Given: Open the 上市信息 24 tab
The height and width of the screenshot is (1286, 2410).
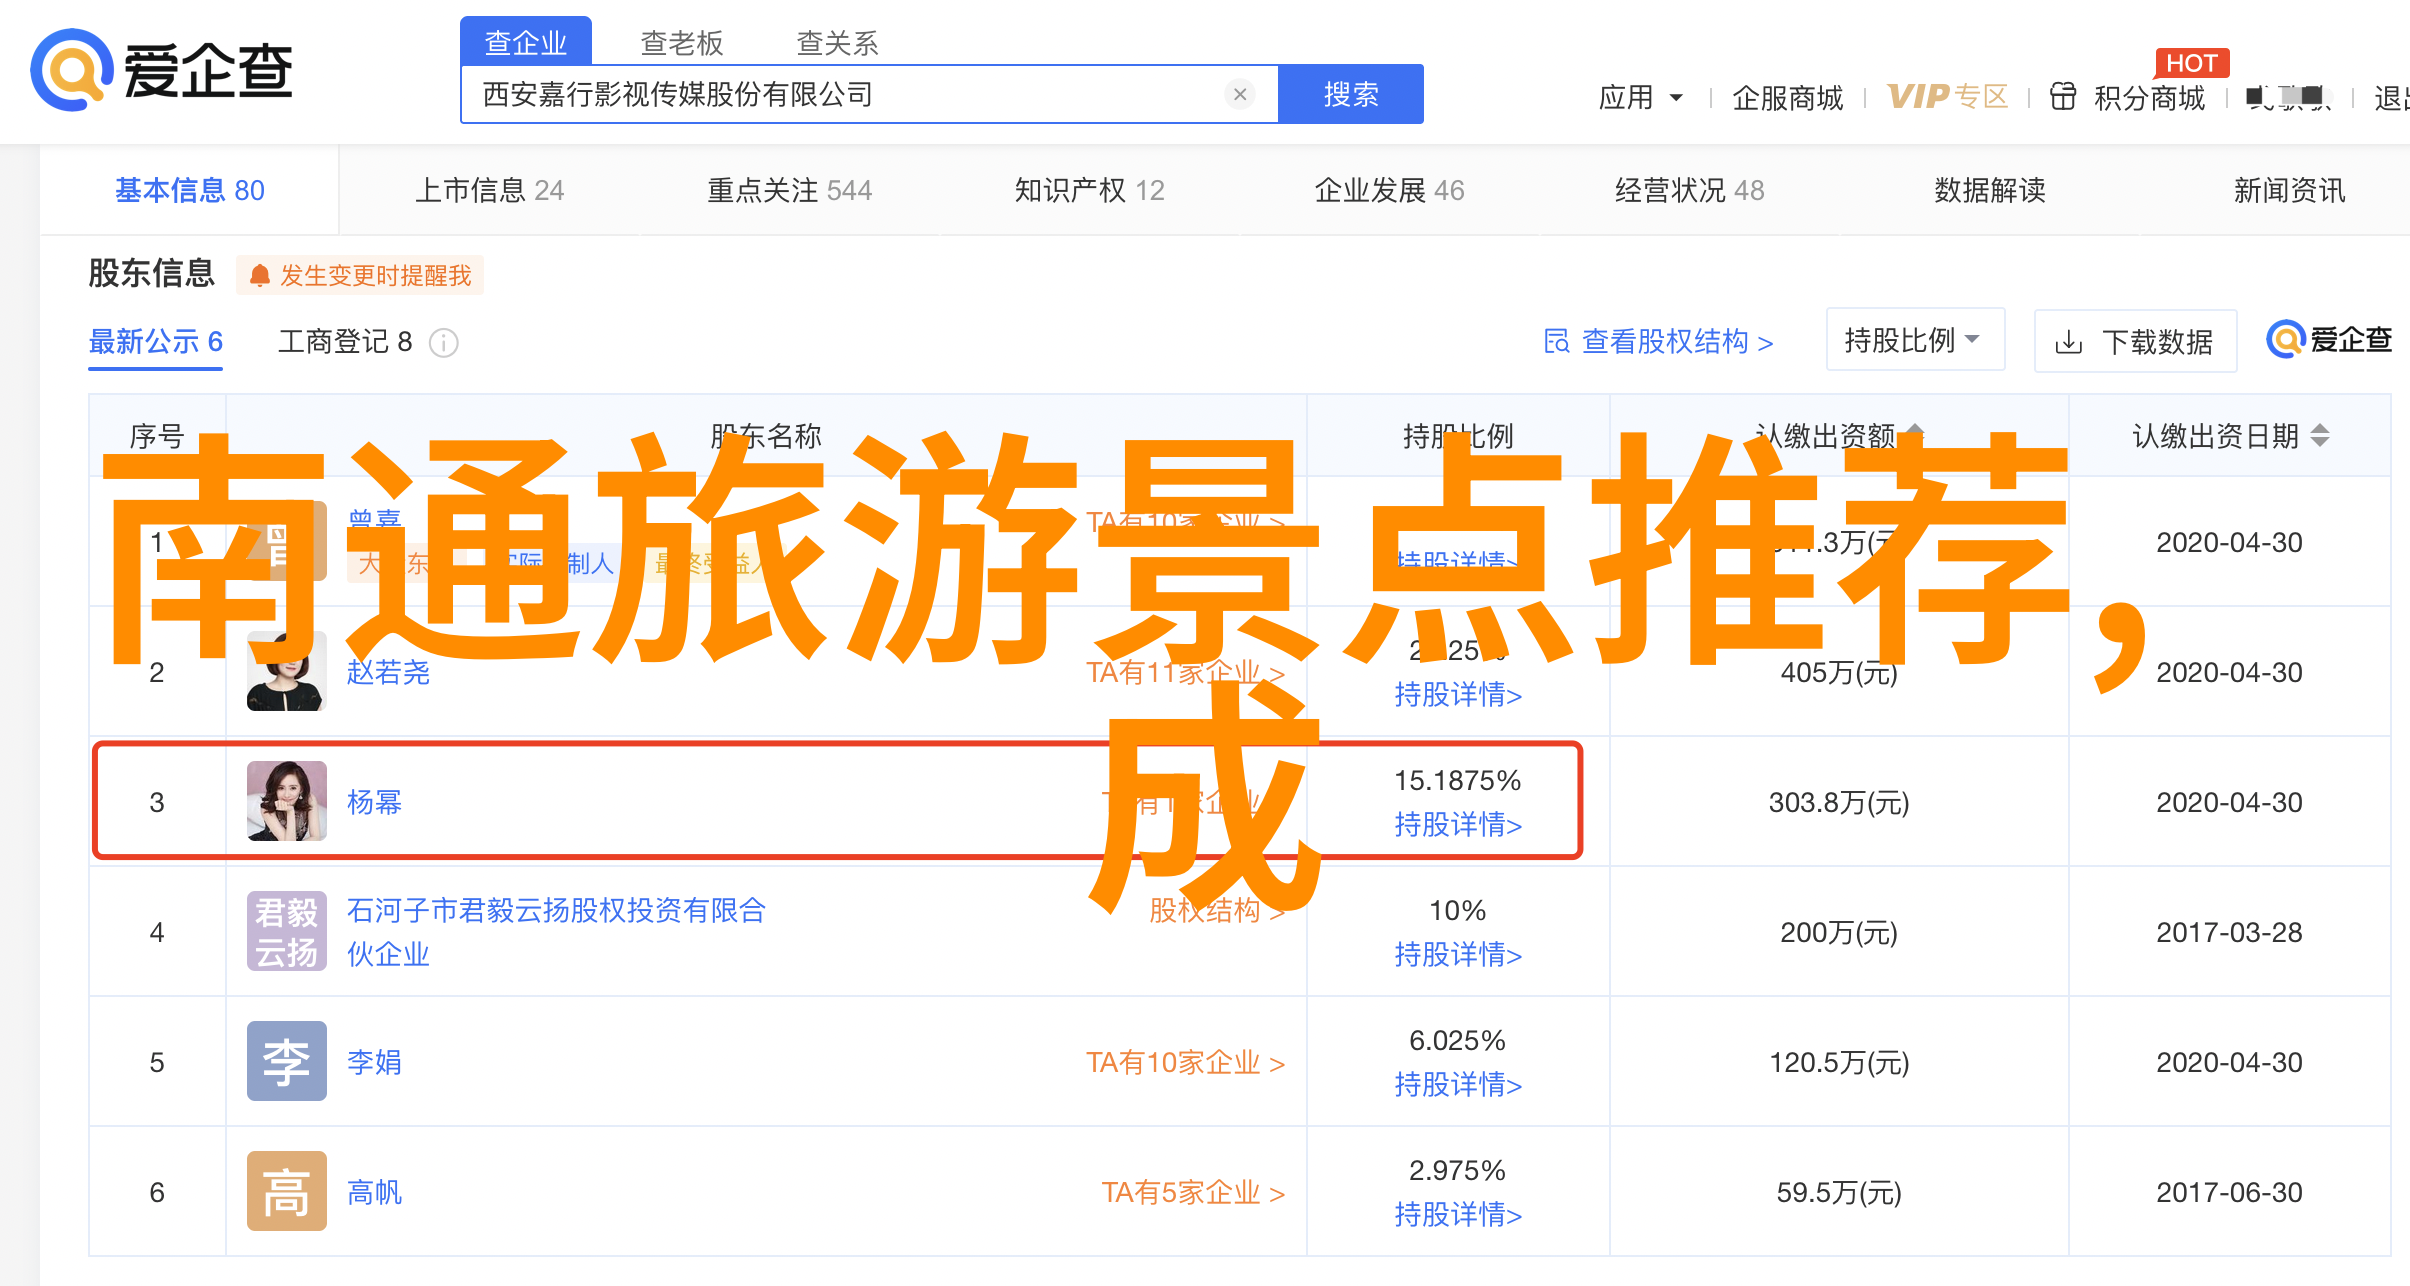Looking at the screenshot, I should click(x=490, y=190).
